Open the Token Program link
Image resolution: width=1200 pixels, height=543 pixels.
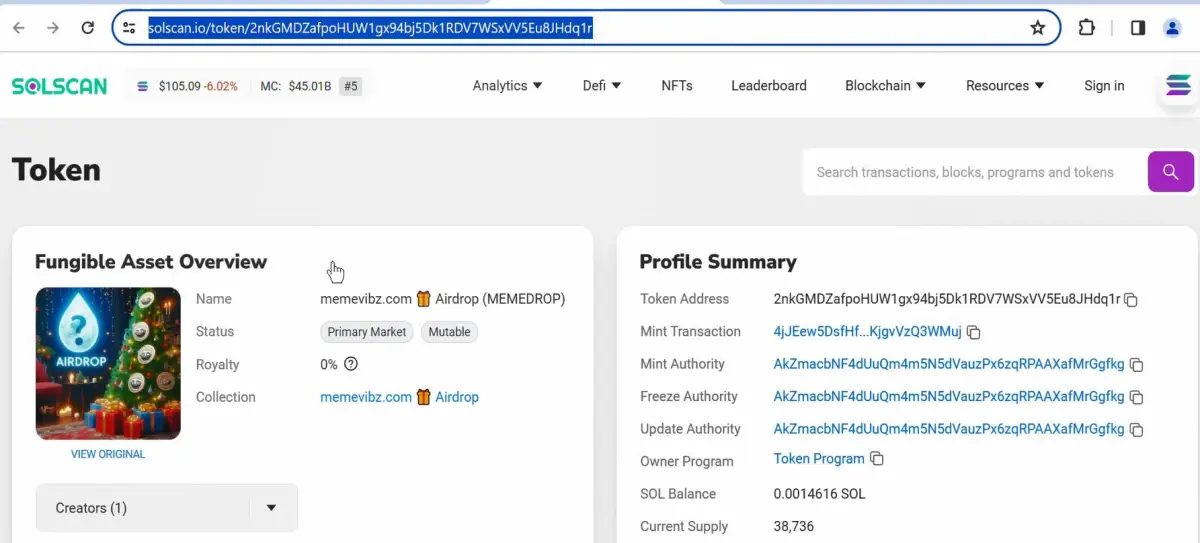(819, 459)
